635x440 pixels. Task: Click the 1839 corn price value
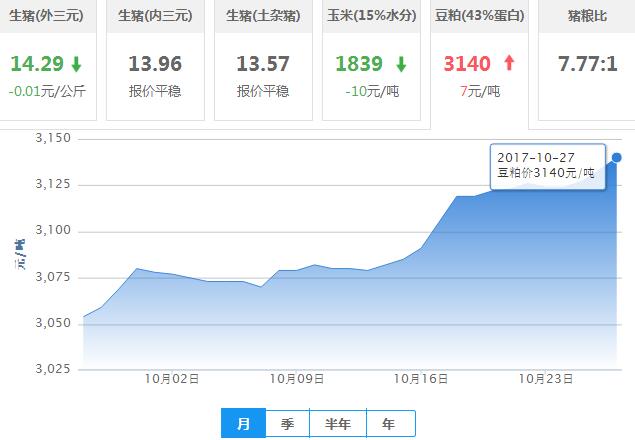(359, 64)
